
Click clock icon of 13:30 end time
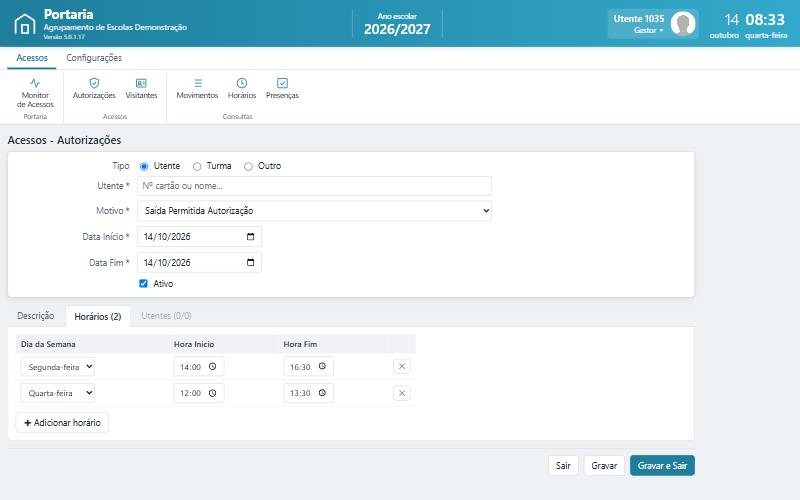(x=322, y=393)
